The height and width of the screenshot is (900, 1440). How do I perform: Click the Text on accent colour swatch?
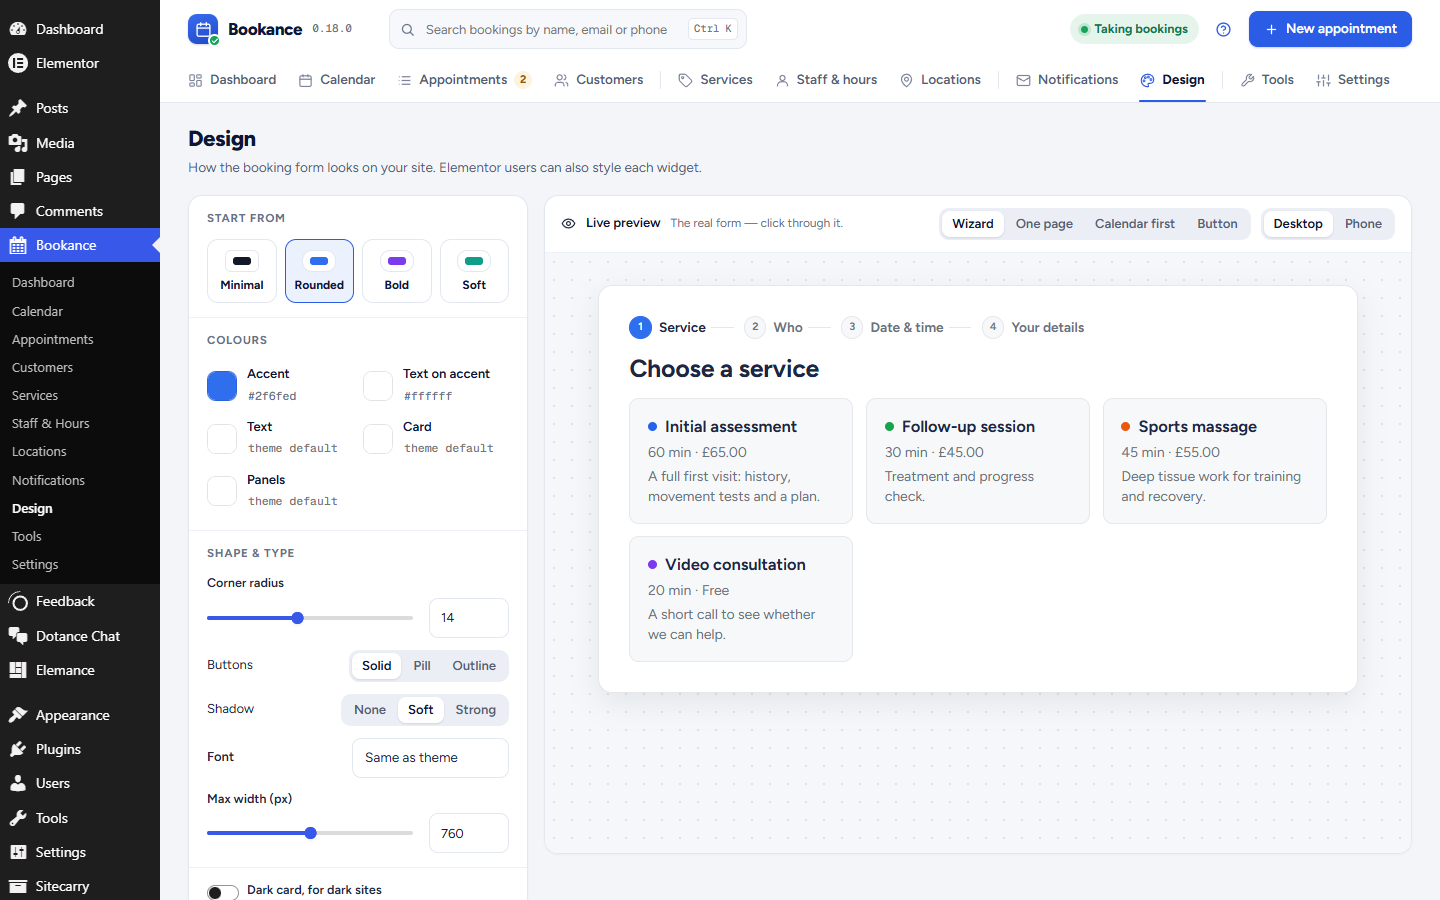[378, 385]
